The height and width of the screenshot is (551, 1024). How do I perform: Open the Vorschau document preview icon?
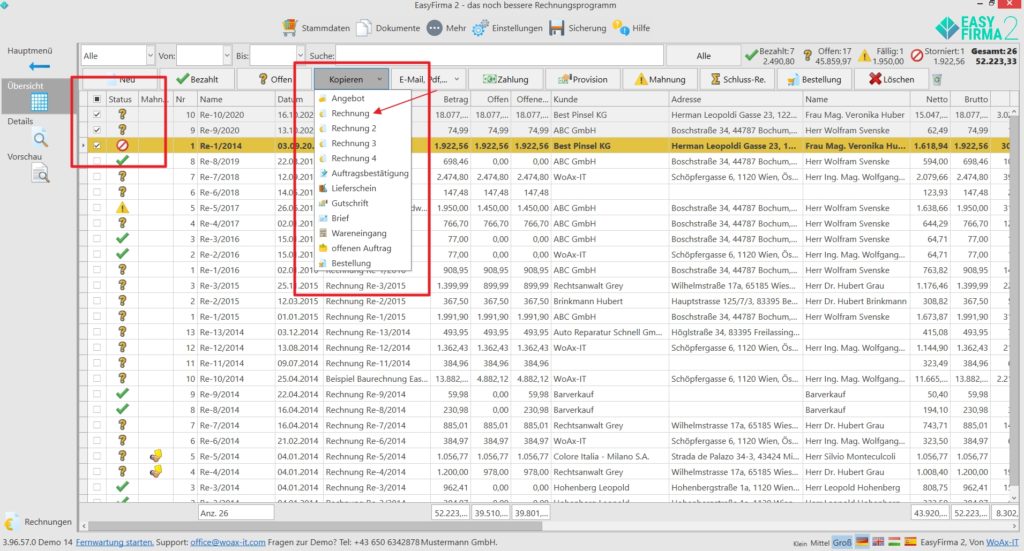click(40, 174)
